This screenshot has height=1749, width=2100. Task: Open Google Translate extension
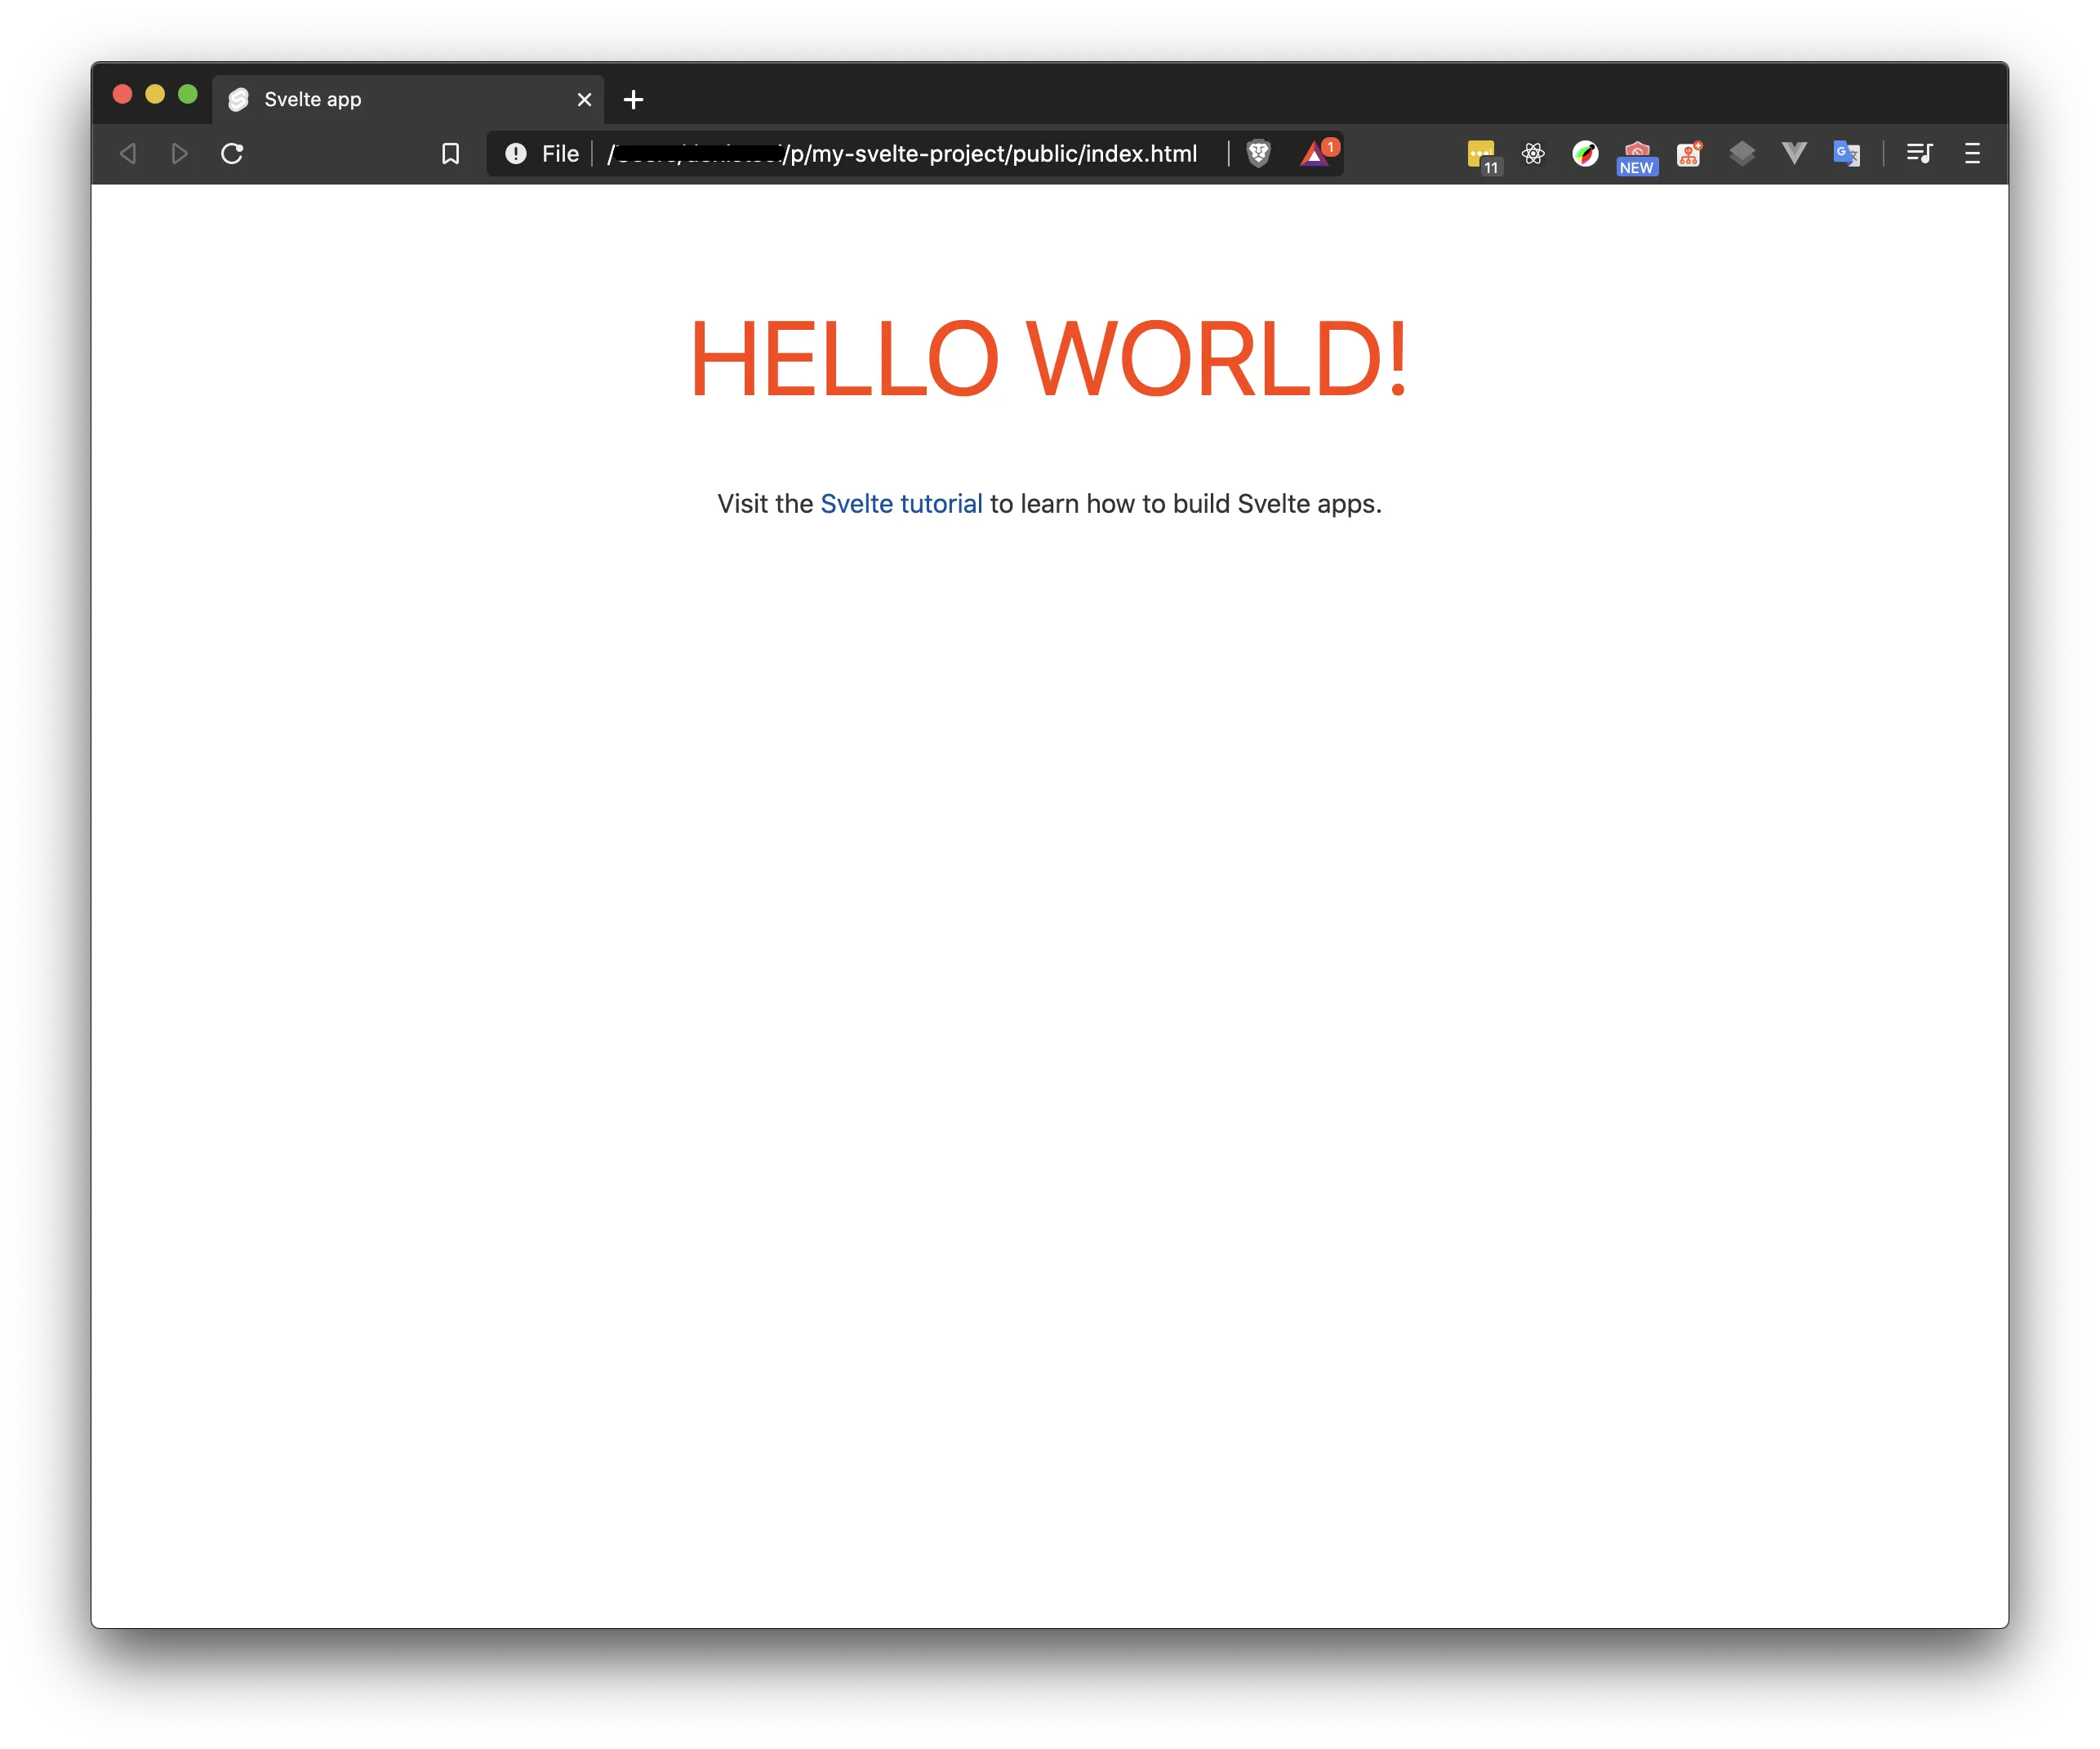tap(1846, 153)
